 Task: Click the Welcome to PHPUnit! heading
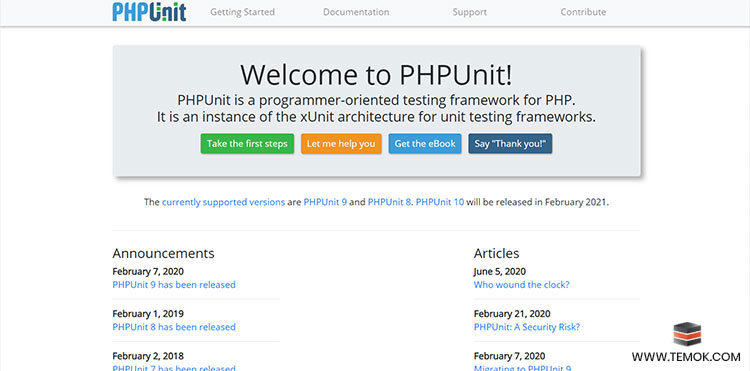click(376, 75)
